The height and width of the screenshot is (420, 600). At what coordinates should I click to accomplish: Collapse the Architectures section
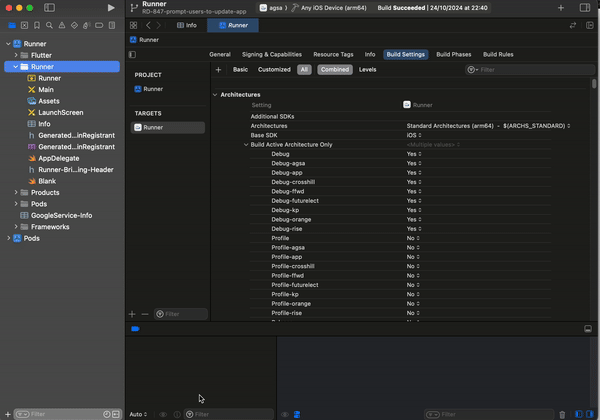215,94
